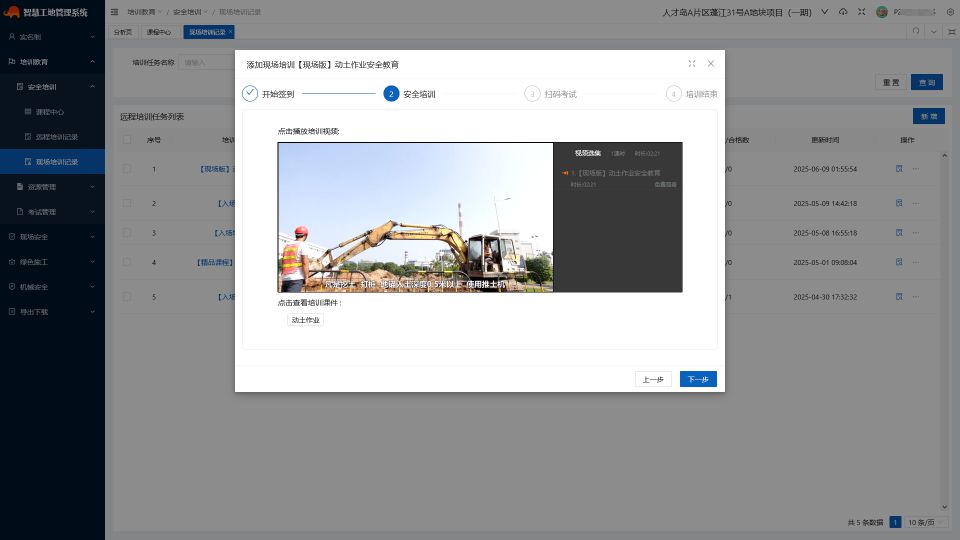The height and width of the screenshot is (540, 960).
Task: Tick the checkbox for row 4
Action: [127, 262]
